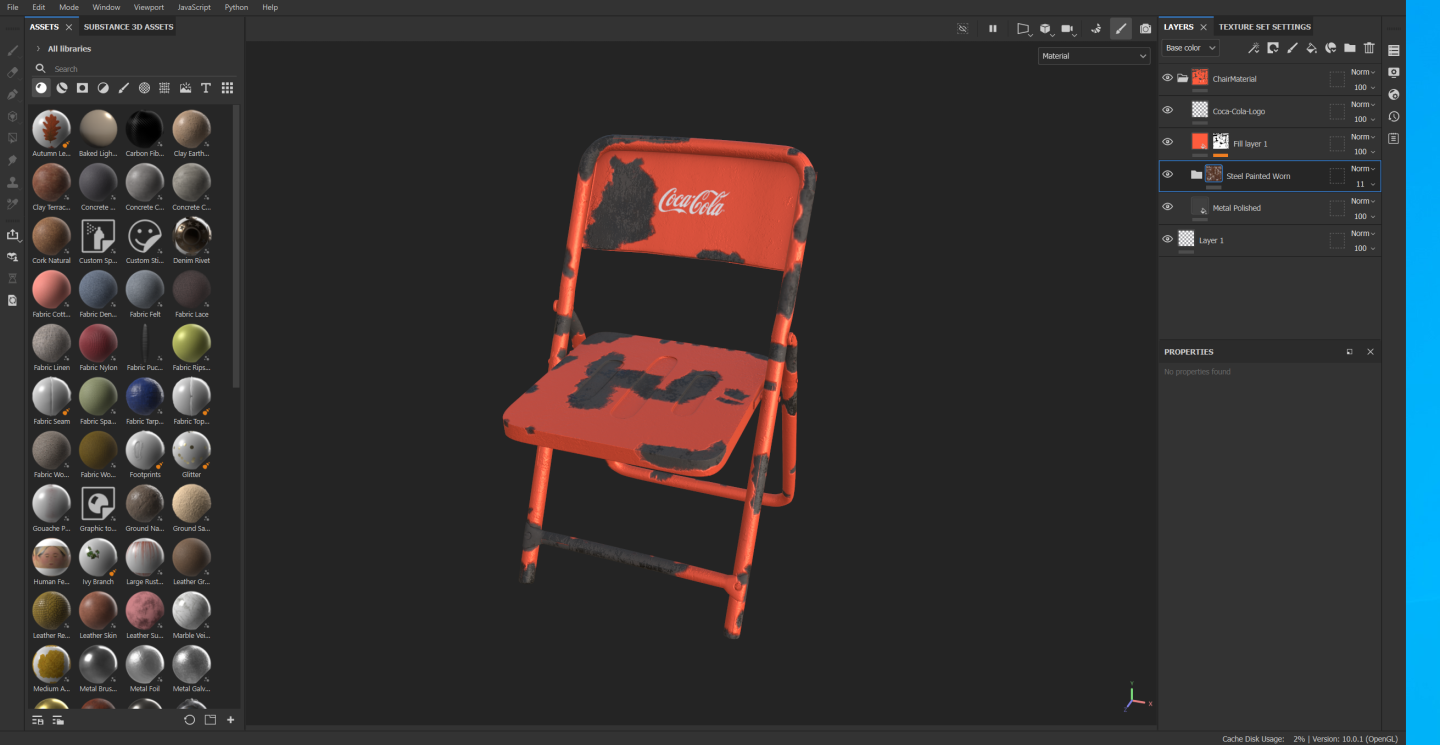The width and height of the screenshot is (1440, 745).
Task: Select the Clone stamp tool
Action: pyautogui.click(x=13, y=182)
